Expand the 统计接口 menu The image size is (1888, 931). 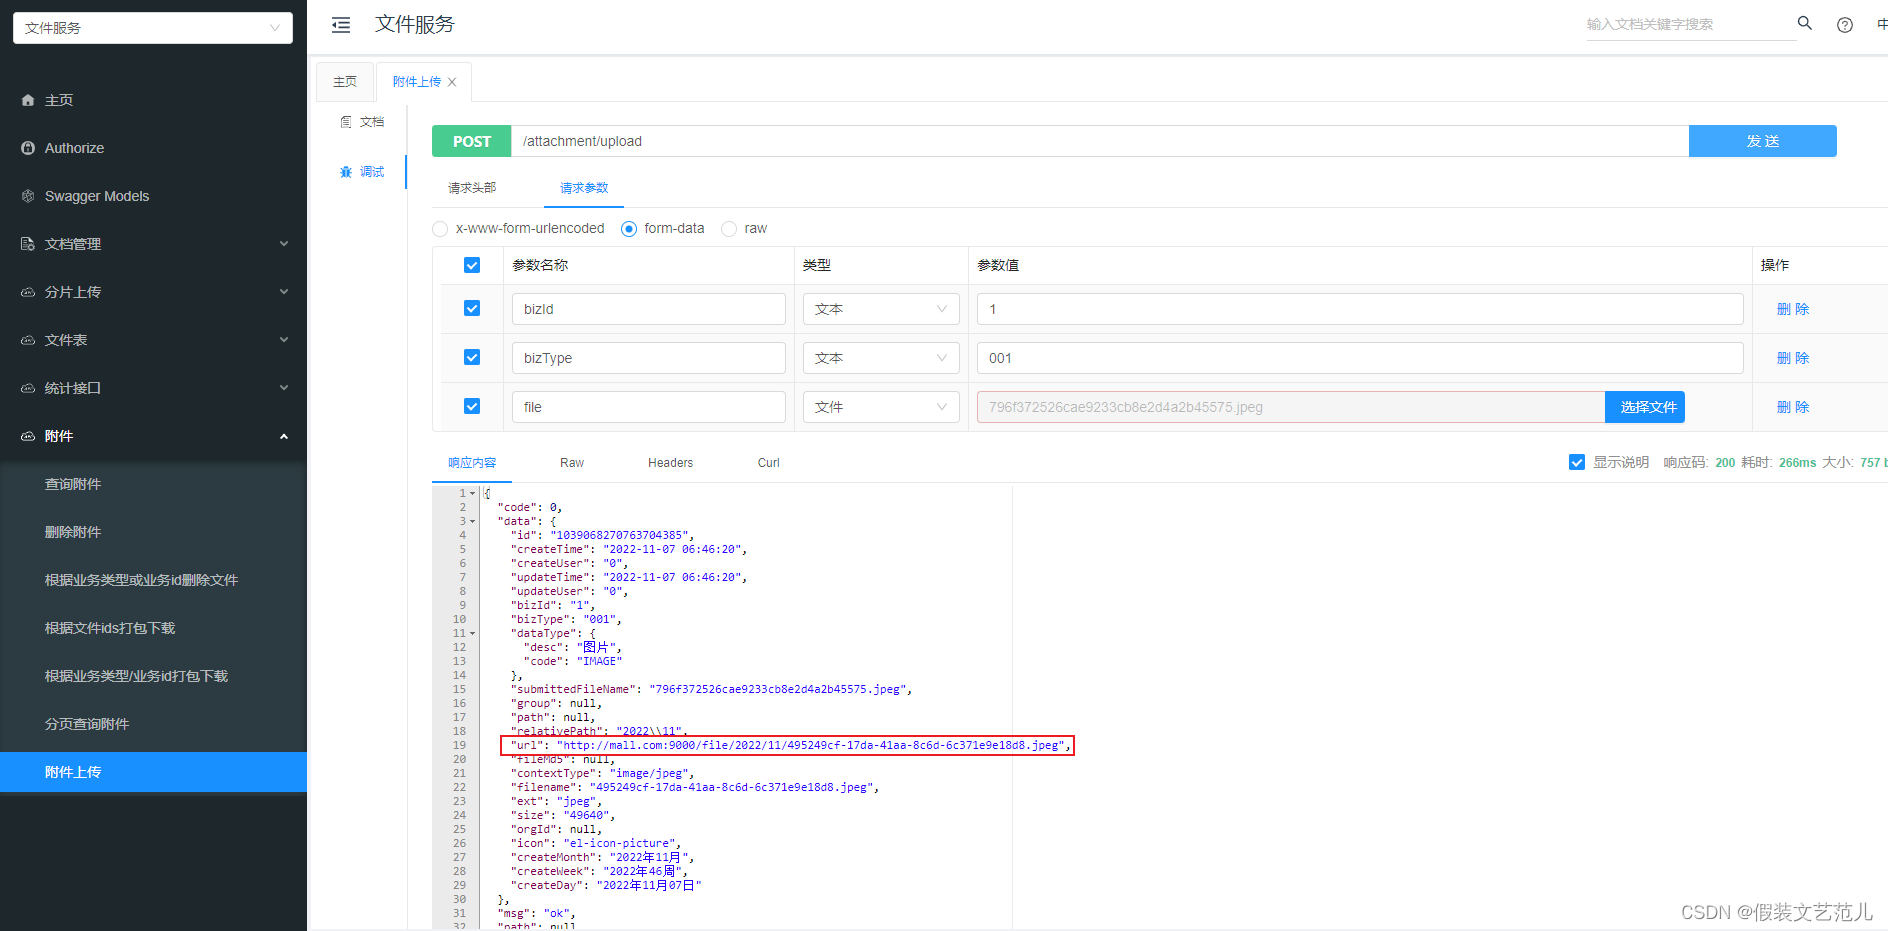point(284,388)
